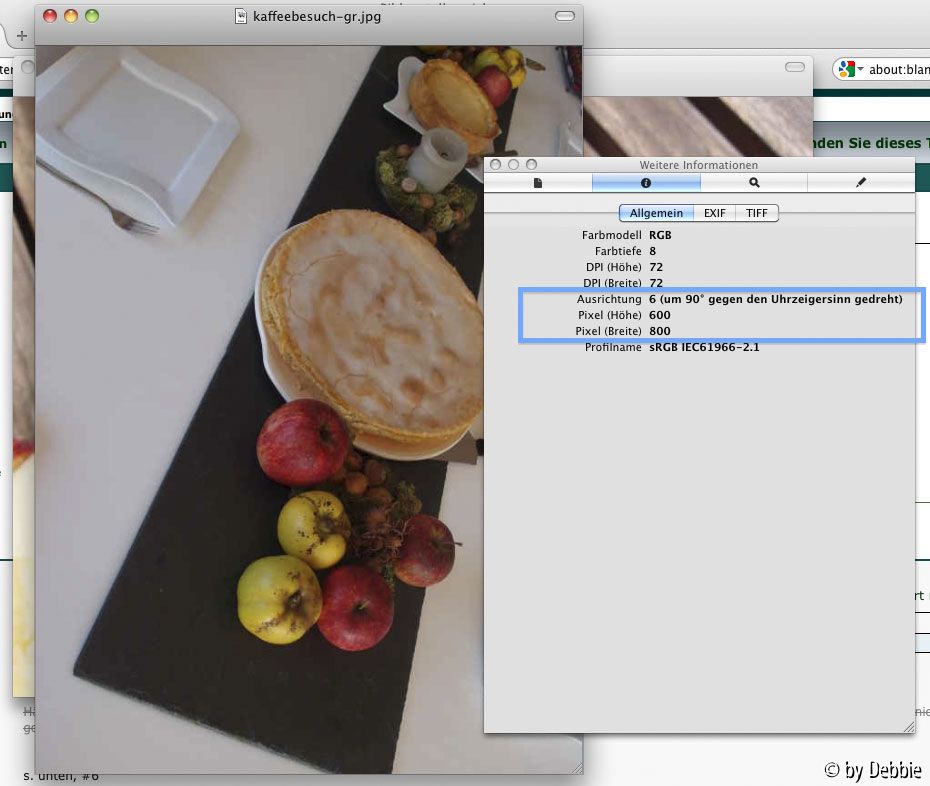Select the info (i) inspector icon
The image size is (930, 786).
click(646, 183)
